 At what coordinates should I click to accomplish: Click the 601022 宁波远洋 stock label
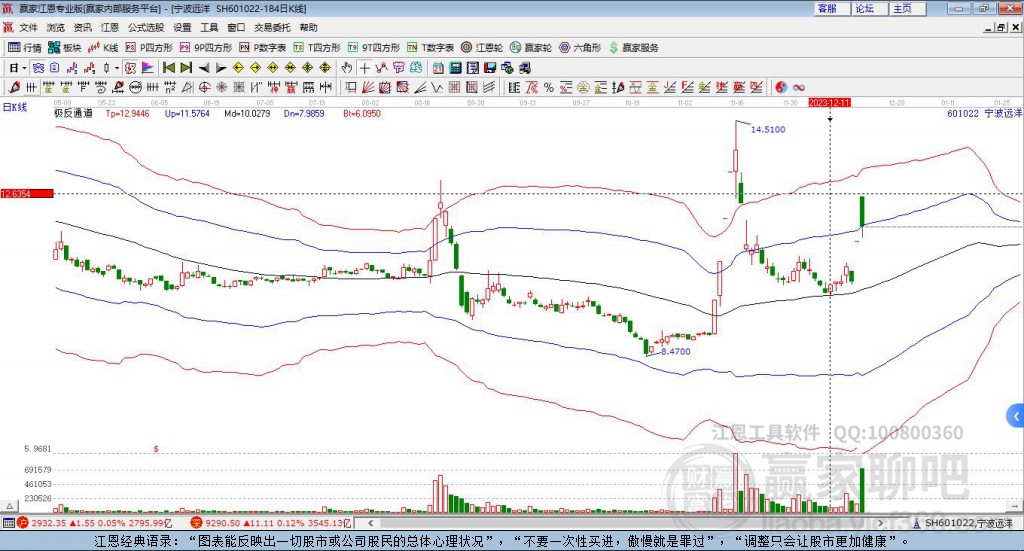pyautogui.click(x=984, y=114)
